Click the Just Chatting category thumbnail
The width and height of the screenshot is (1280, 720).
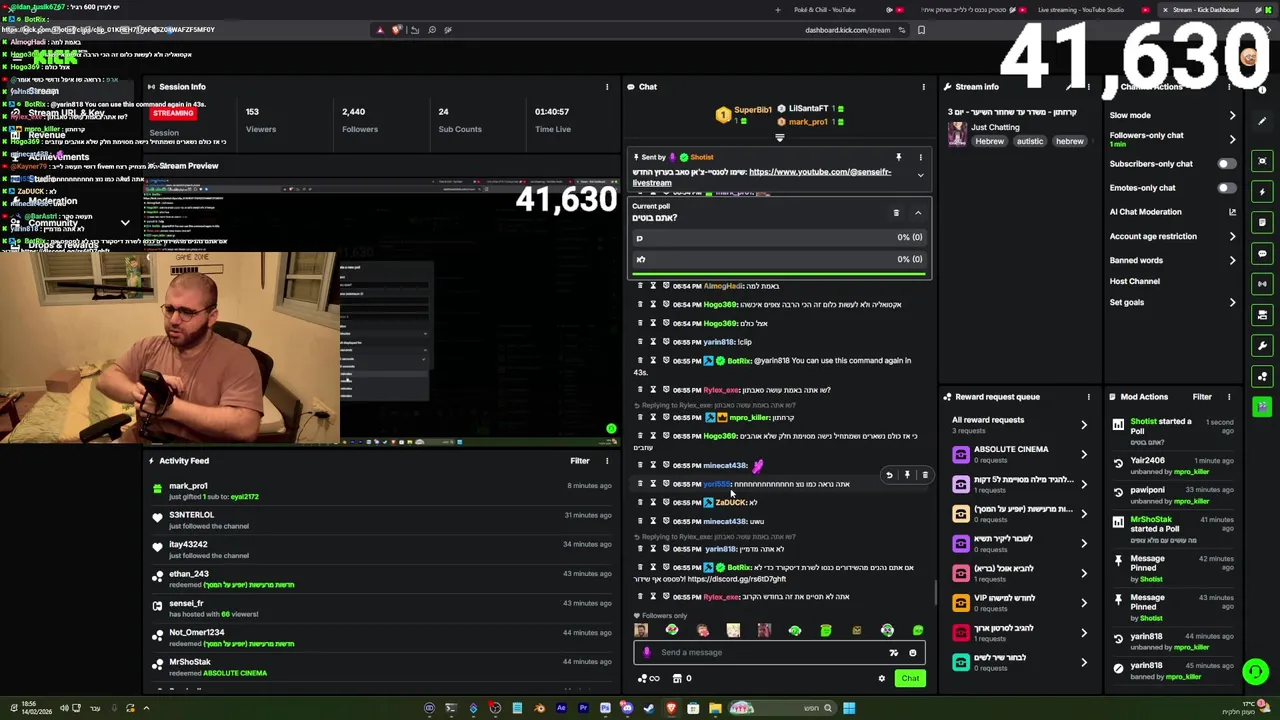(957, 133)
